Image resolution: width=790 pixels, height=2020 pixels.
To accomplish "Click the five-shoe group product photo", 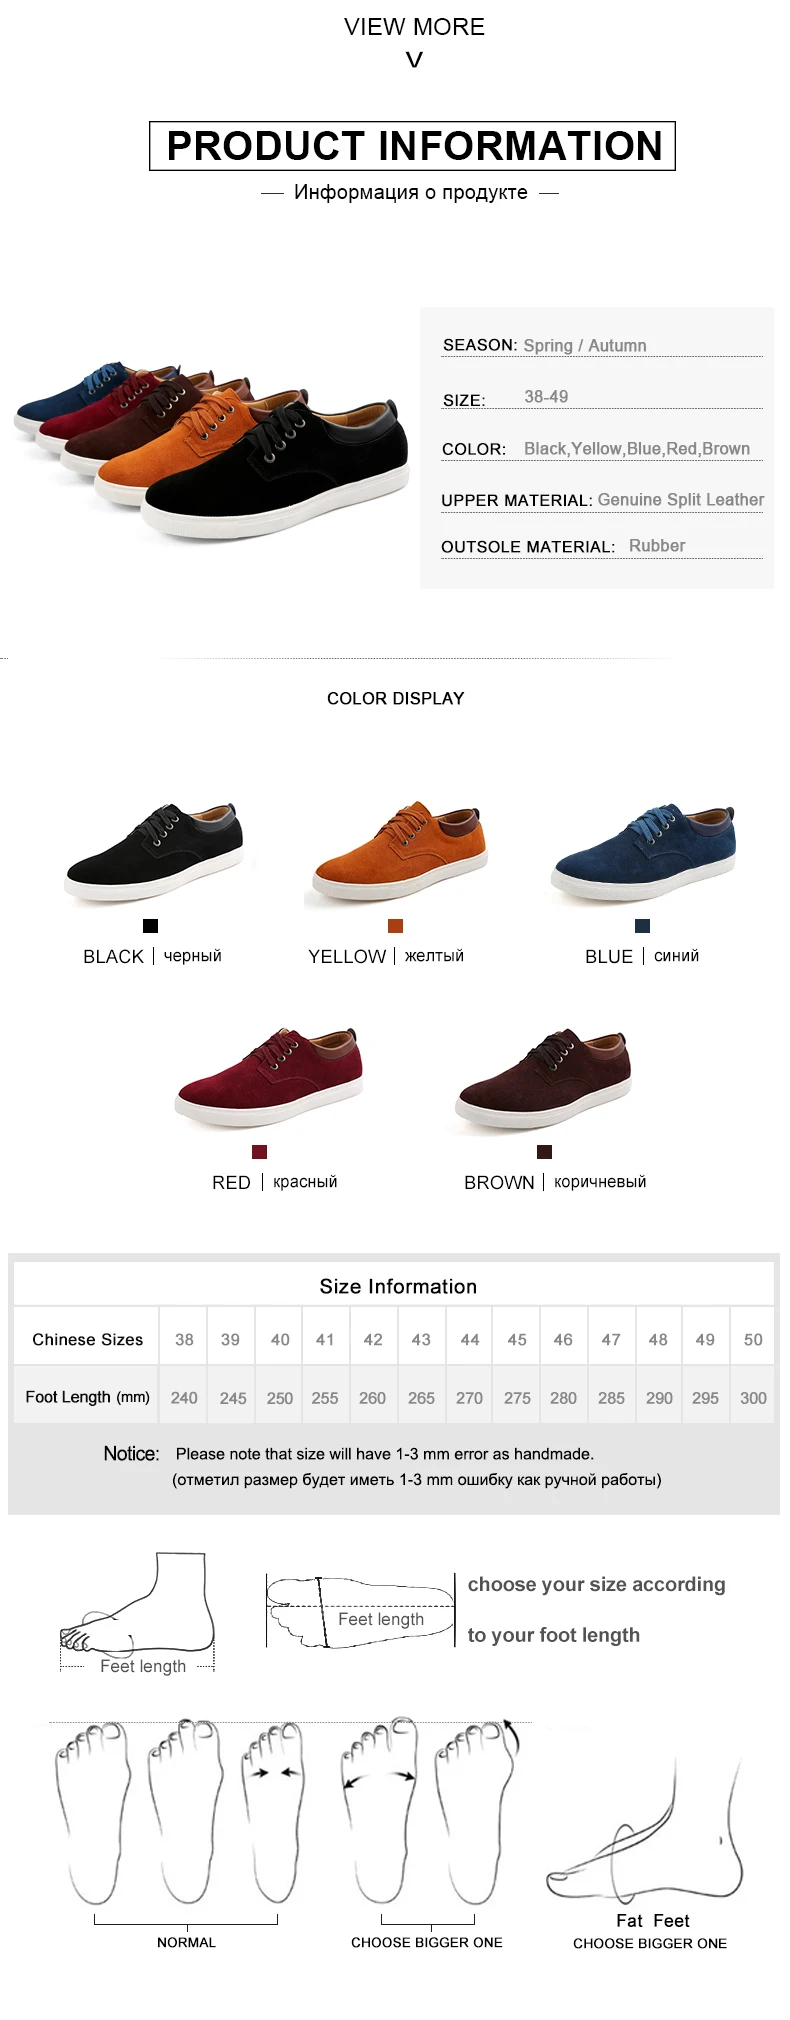I will click(211, 449).
